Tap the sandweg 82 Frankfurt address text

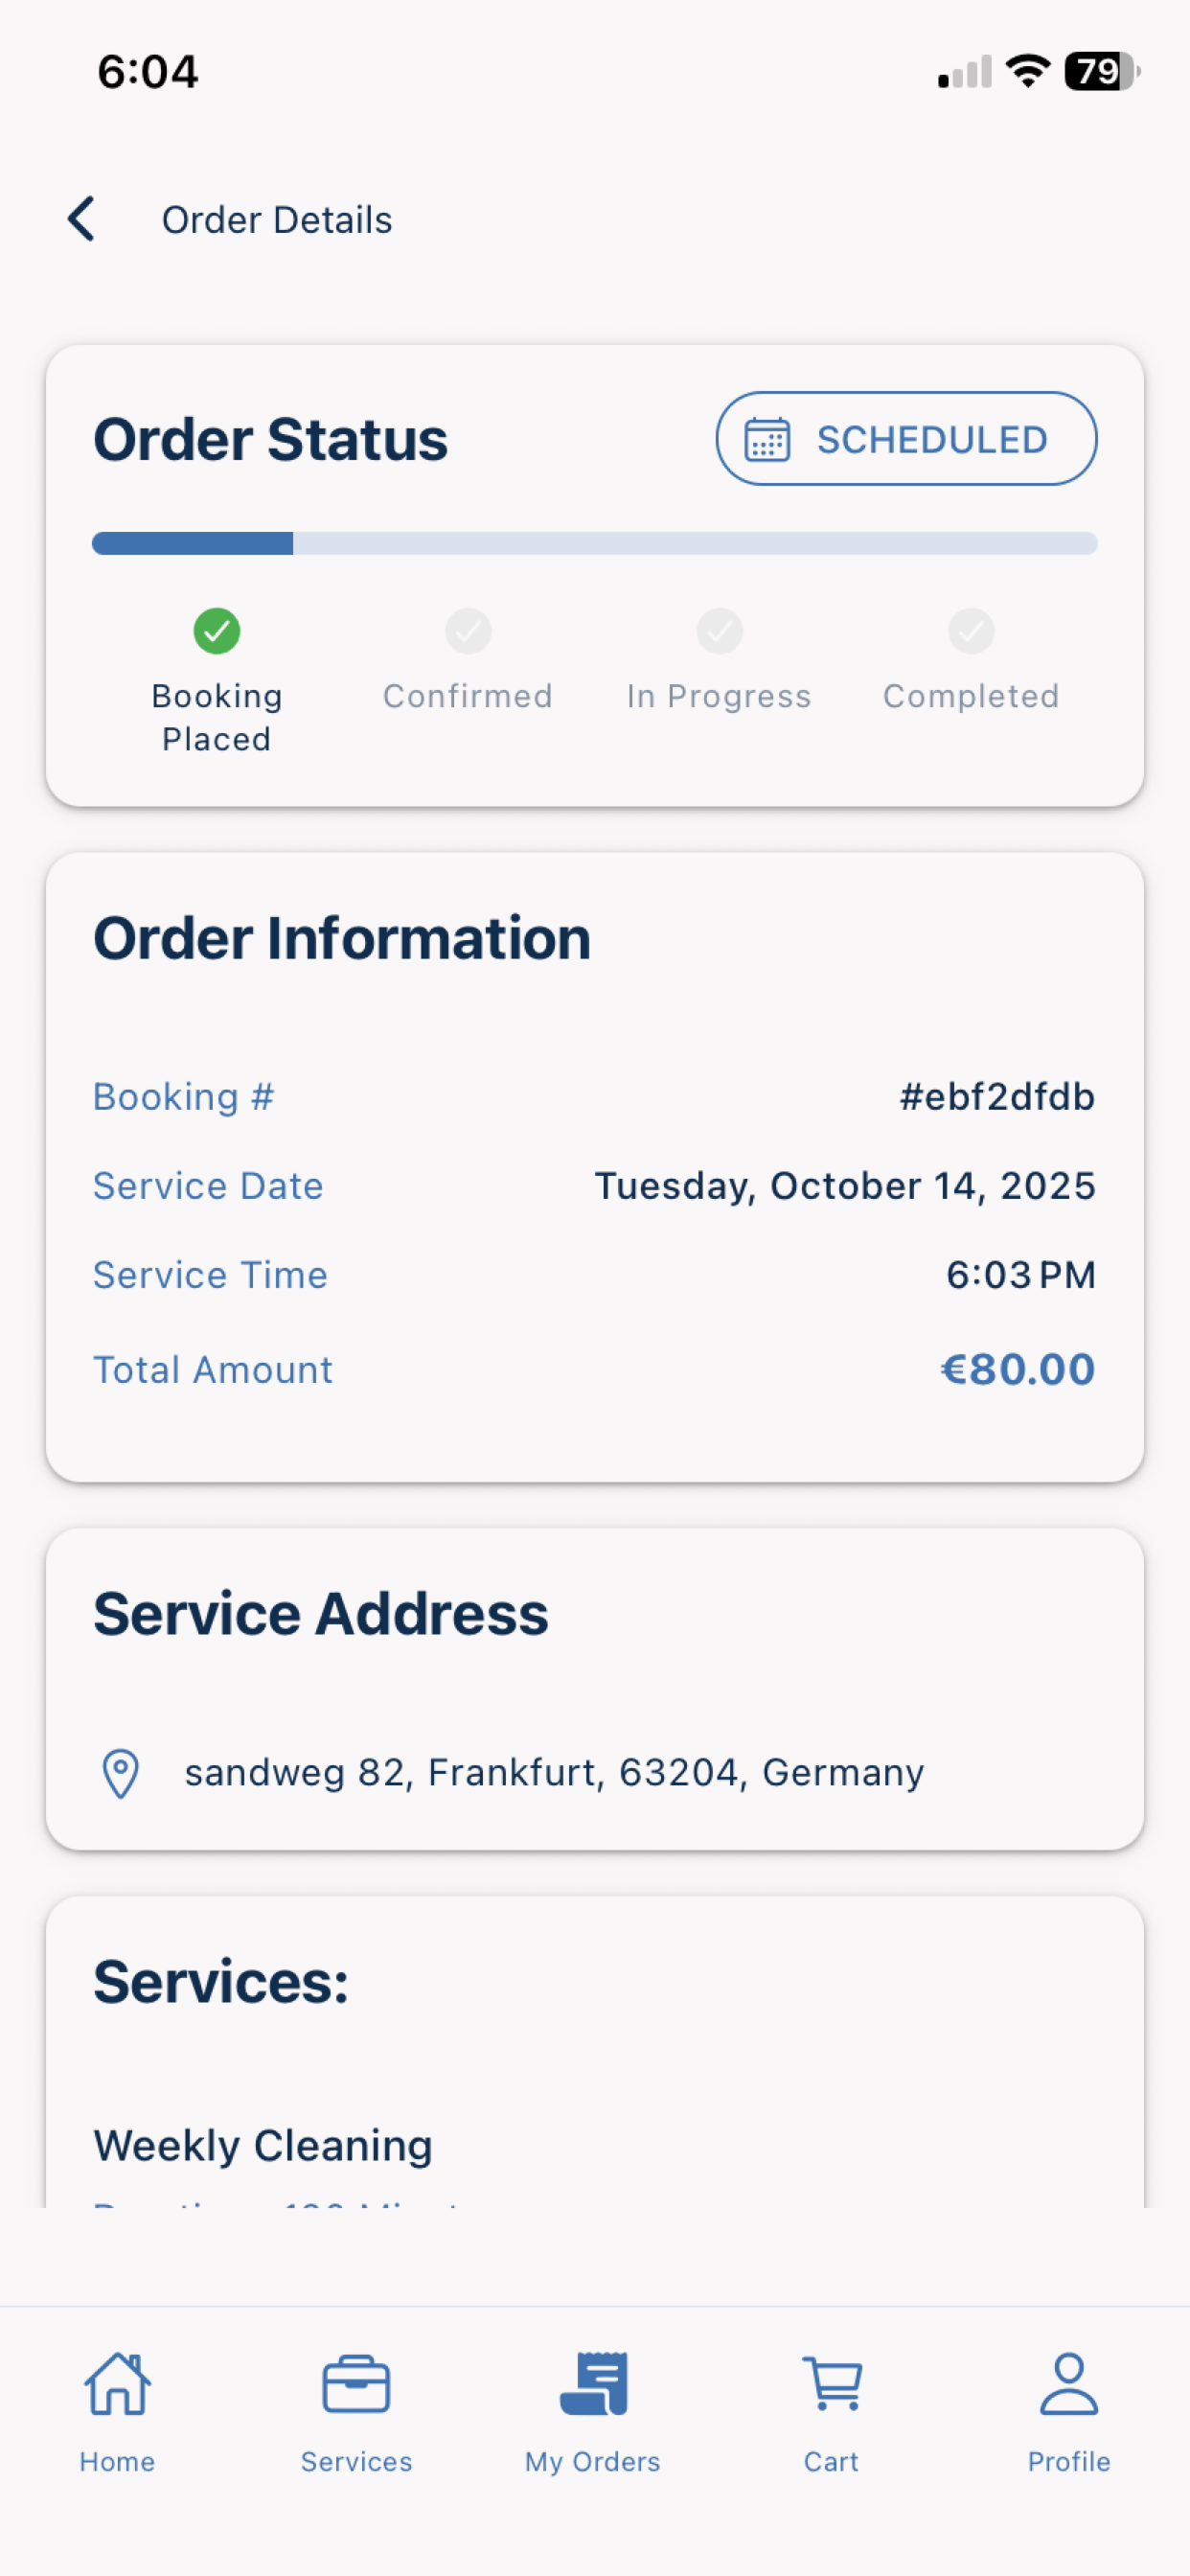click(x=554, y=1773)
